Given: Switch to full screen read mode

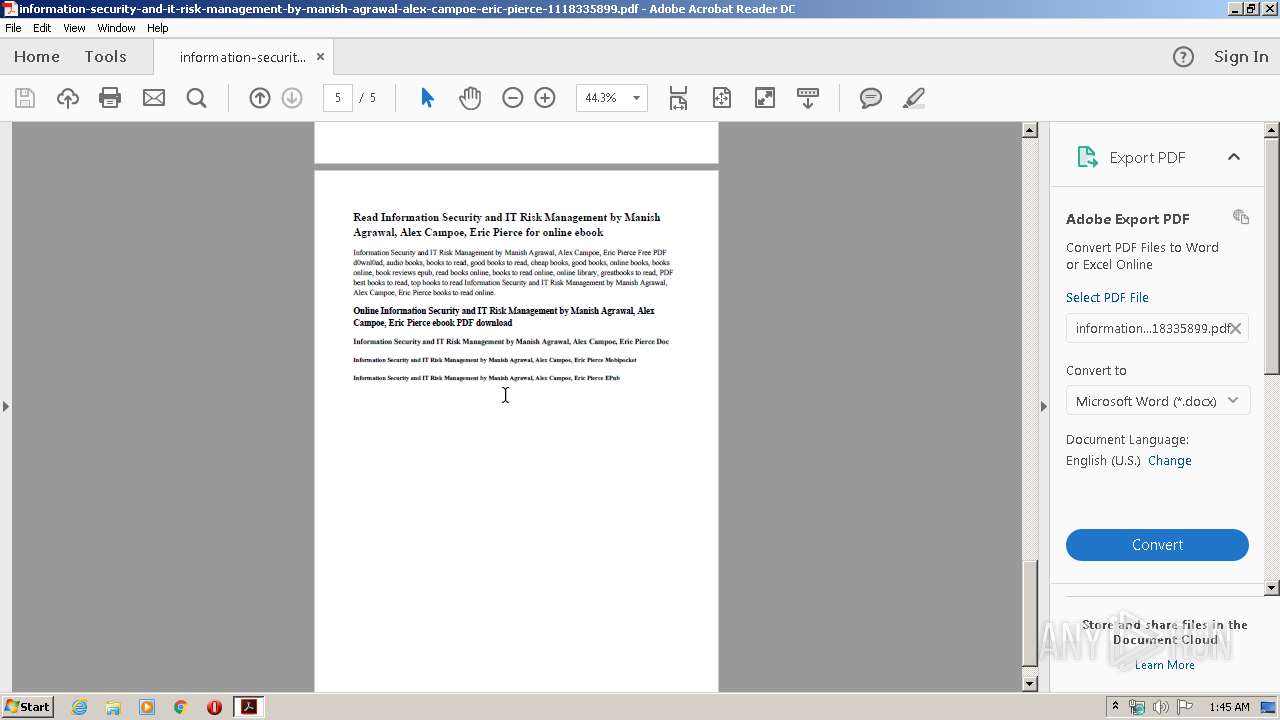Looking at the screenshot, I should tap(765, 98).
